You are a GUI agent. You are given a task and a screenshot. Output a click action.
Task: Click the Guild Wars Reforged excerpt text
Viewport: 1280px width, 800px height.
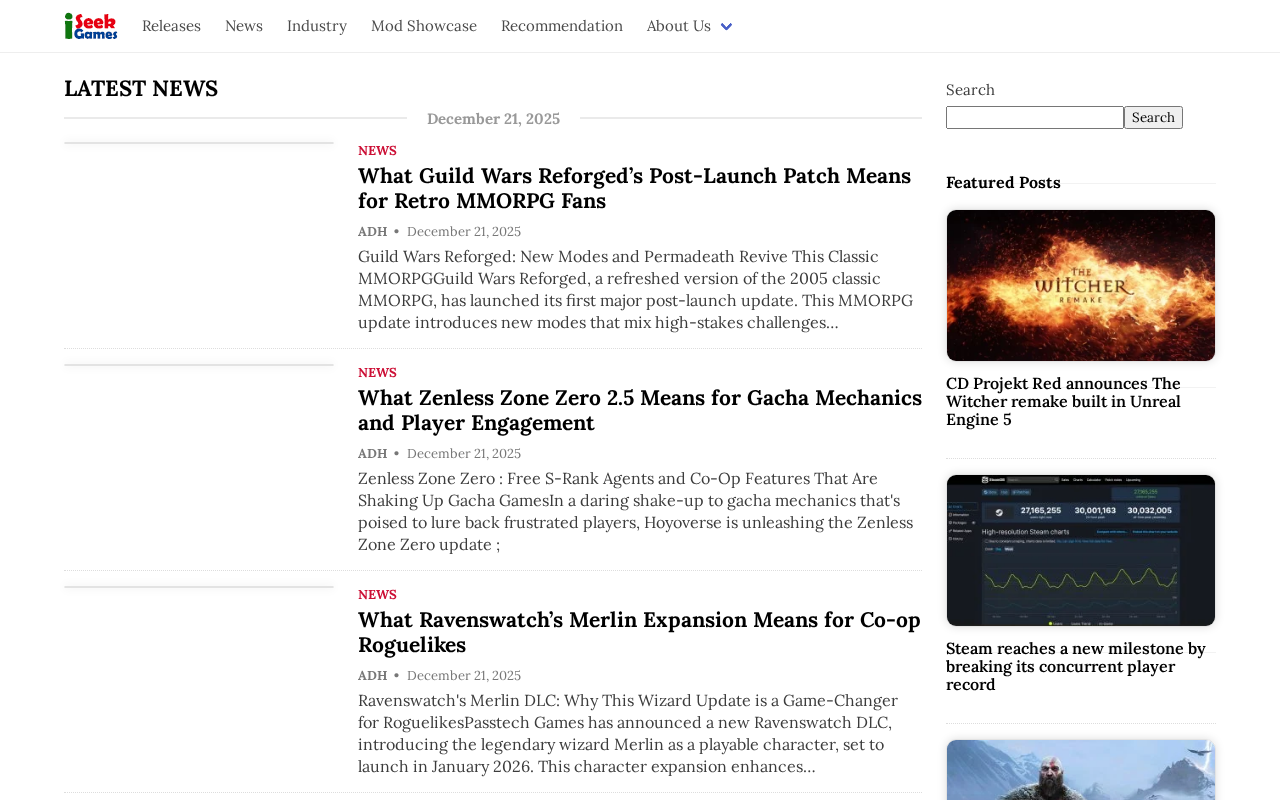pos(636,289)
